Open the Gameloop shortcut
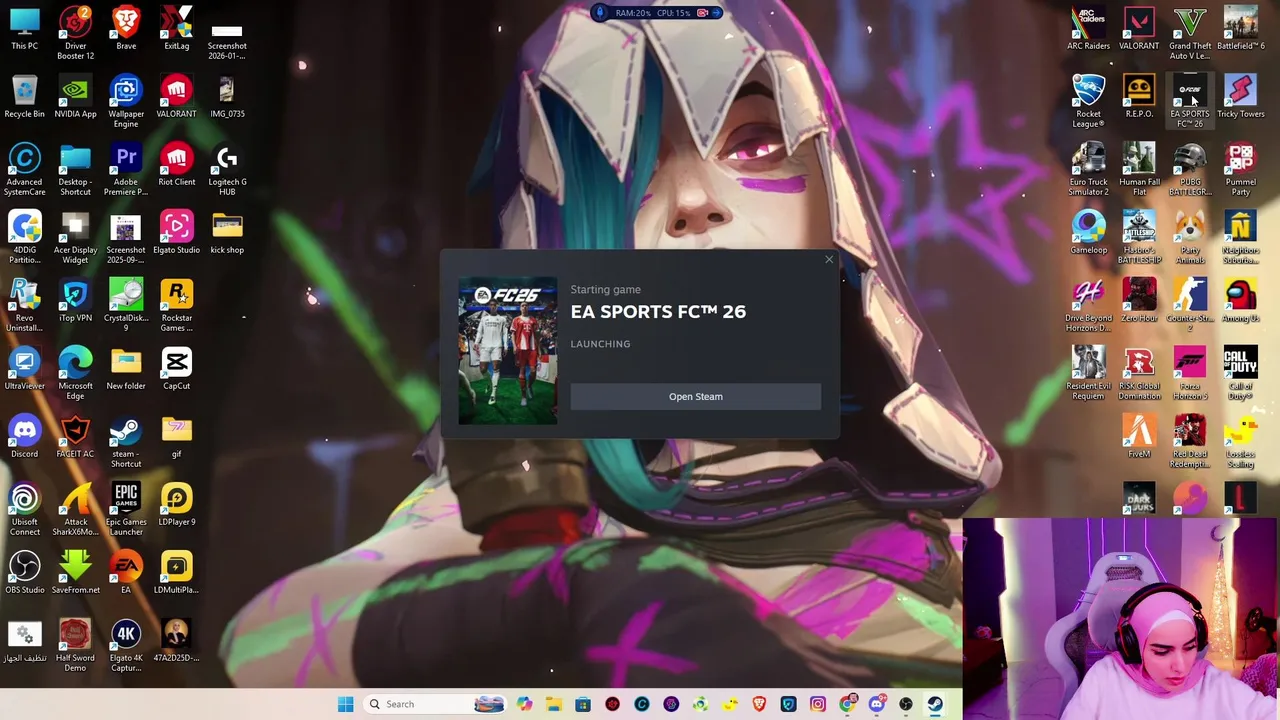 [1088, 233]
